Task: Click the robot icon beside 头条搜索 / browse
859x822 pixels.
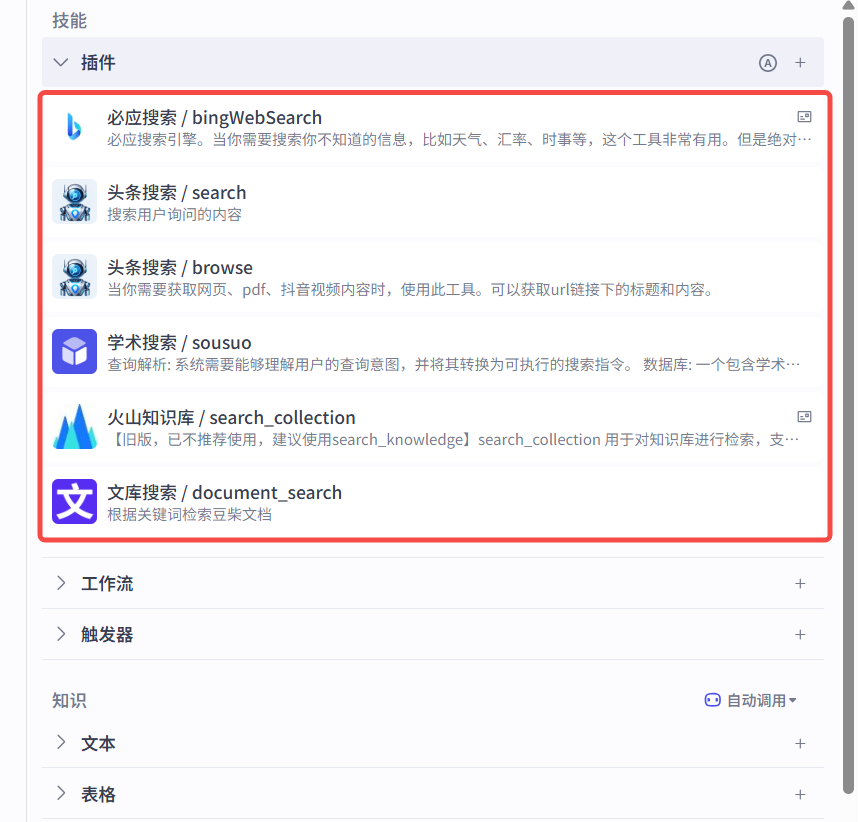Action: tap(75, 277)
